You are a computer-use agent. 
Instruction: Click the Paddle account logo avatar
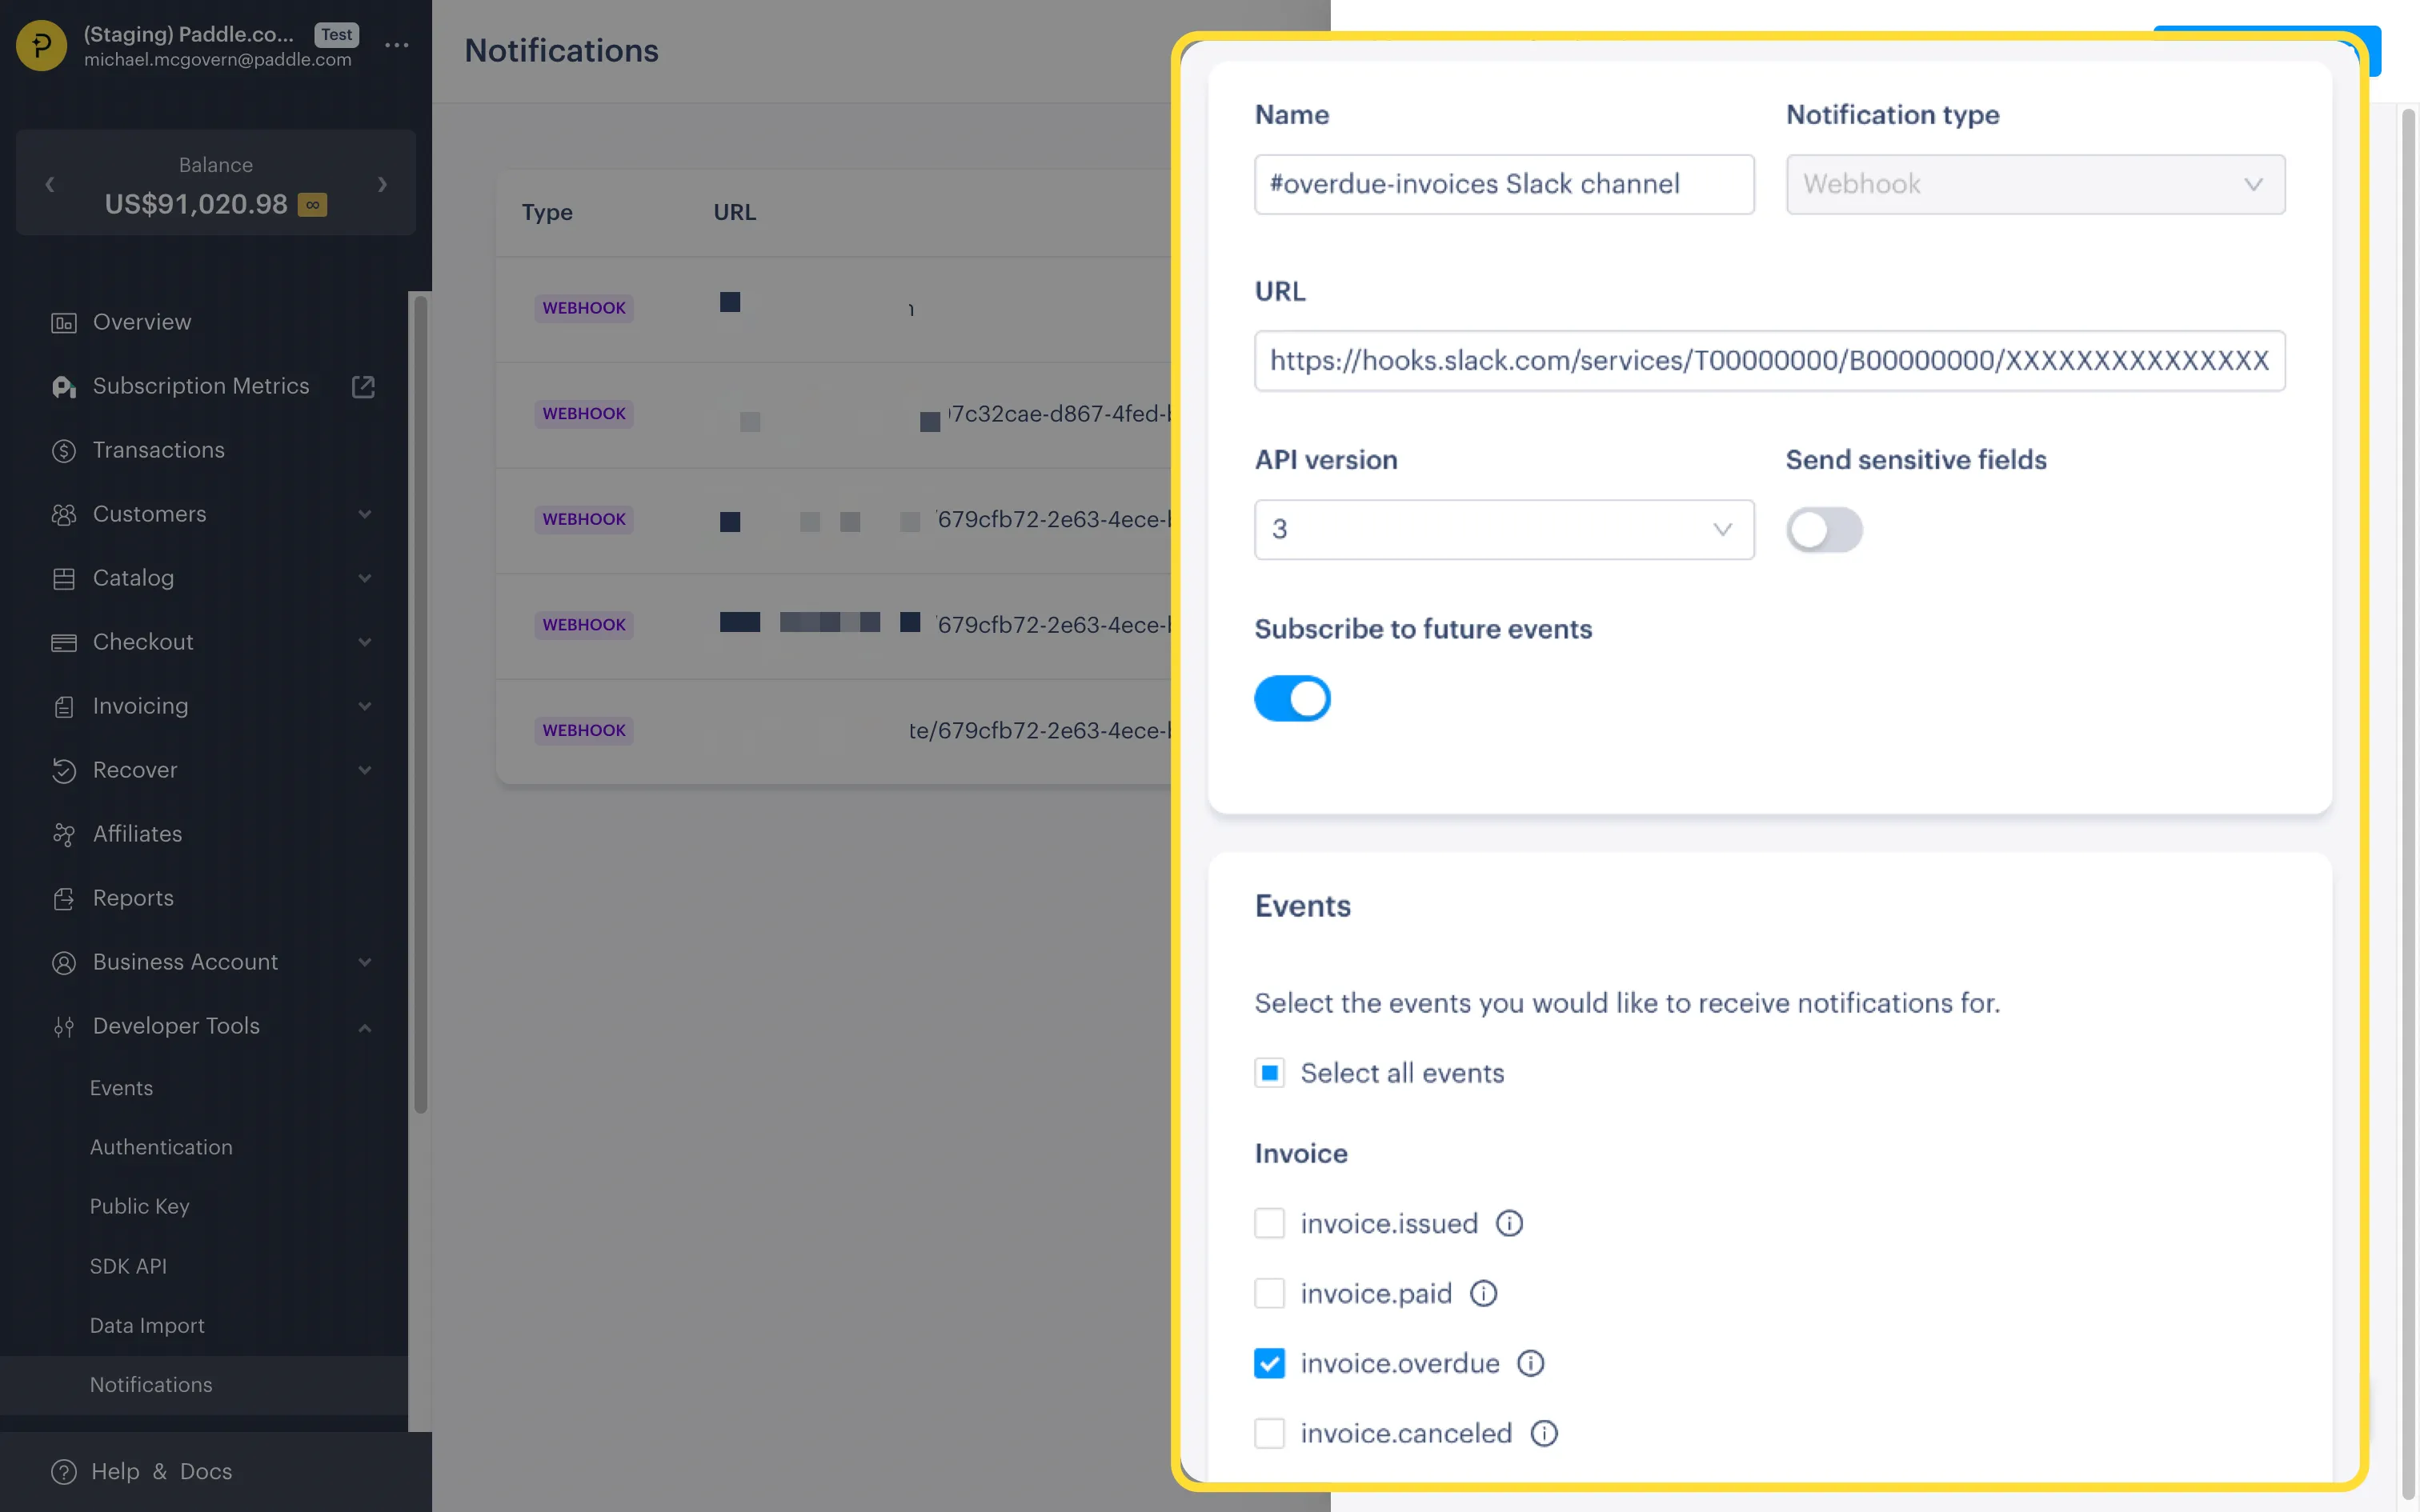coord(41,45)
